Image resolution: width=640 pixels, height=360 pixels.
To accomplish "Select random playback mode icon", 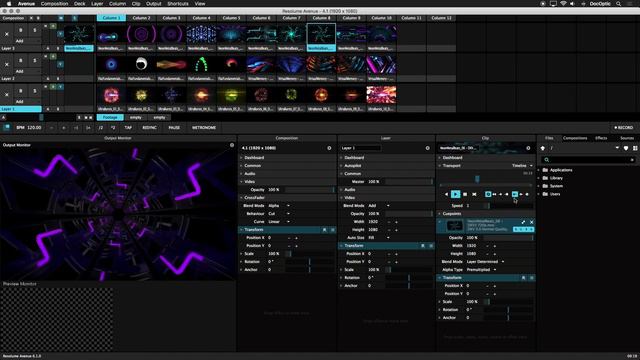I will pyautogui.click(x=474, y=194).
